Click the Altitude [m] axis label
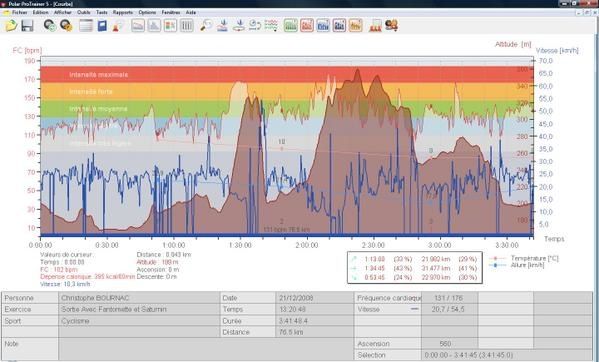This screenshot has width=599, height=362. [x=513, y=44]
